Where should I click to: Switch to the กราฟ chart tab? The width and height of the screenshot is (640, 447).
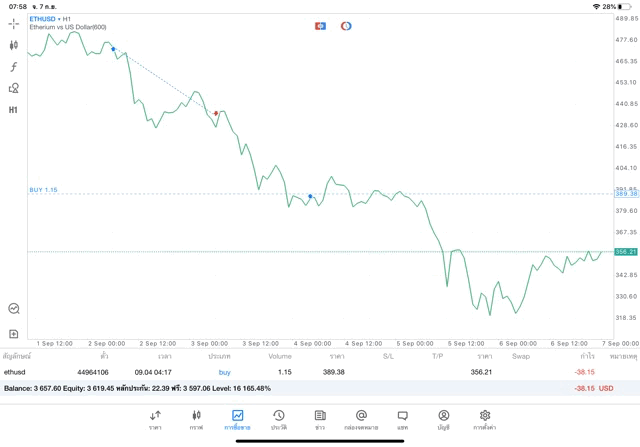point(196,420)
